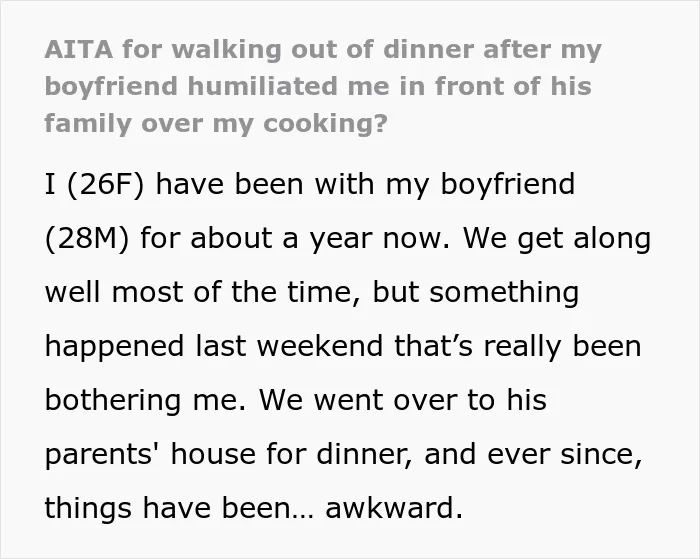
Task: Click "boyfriend humiliated me" in the title
Action: [217, 87]
